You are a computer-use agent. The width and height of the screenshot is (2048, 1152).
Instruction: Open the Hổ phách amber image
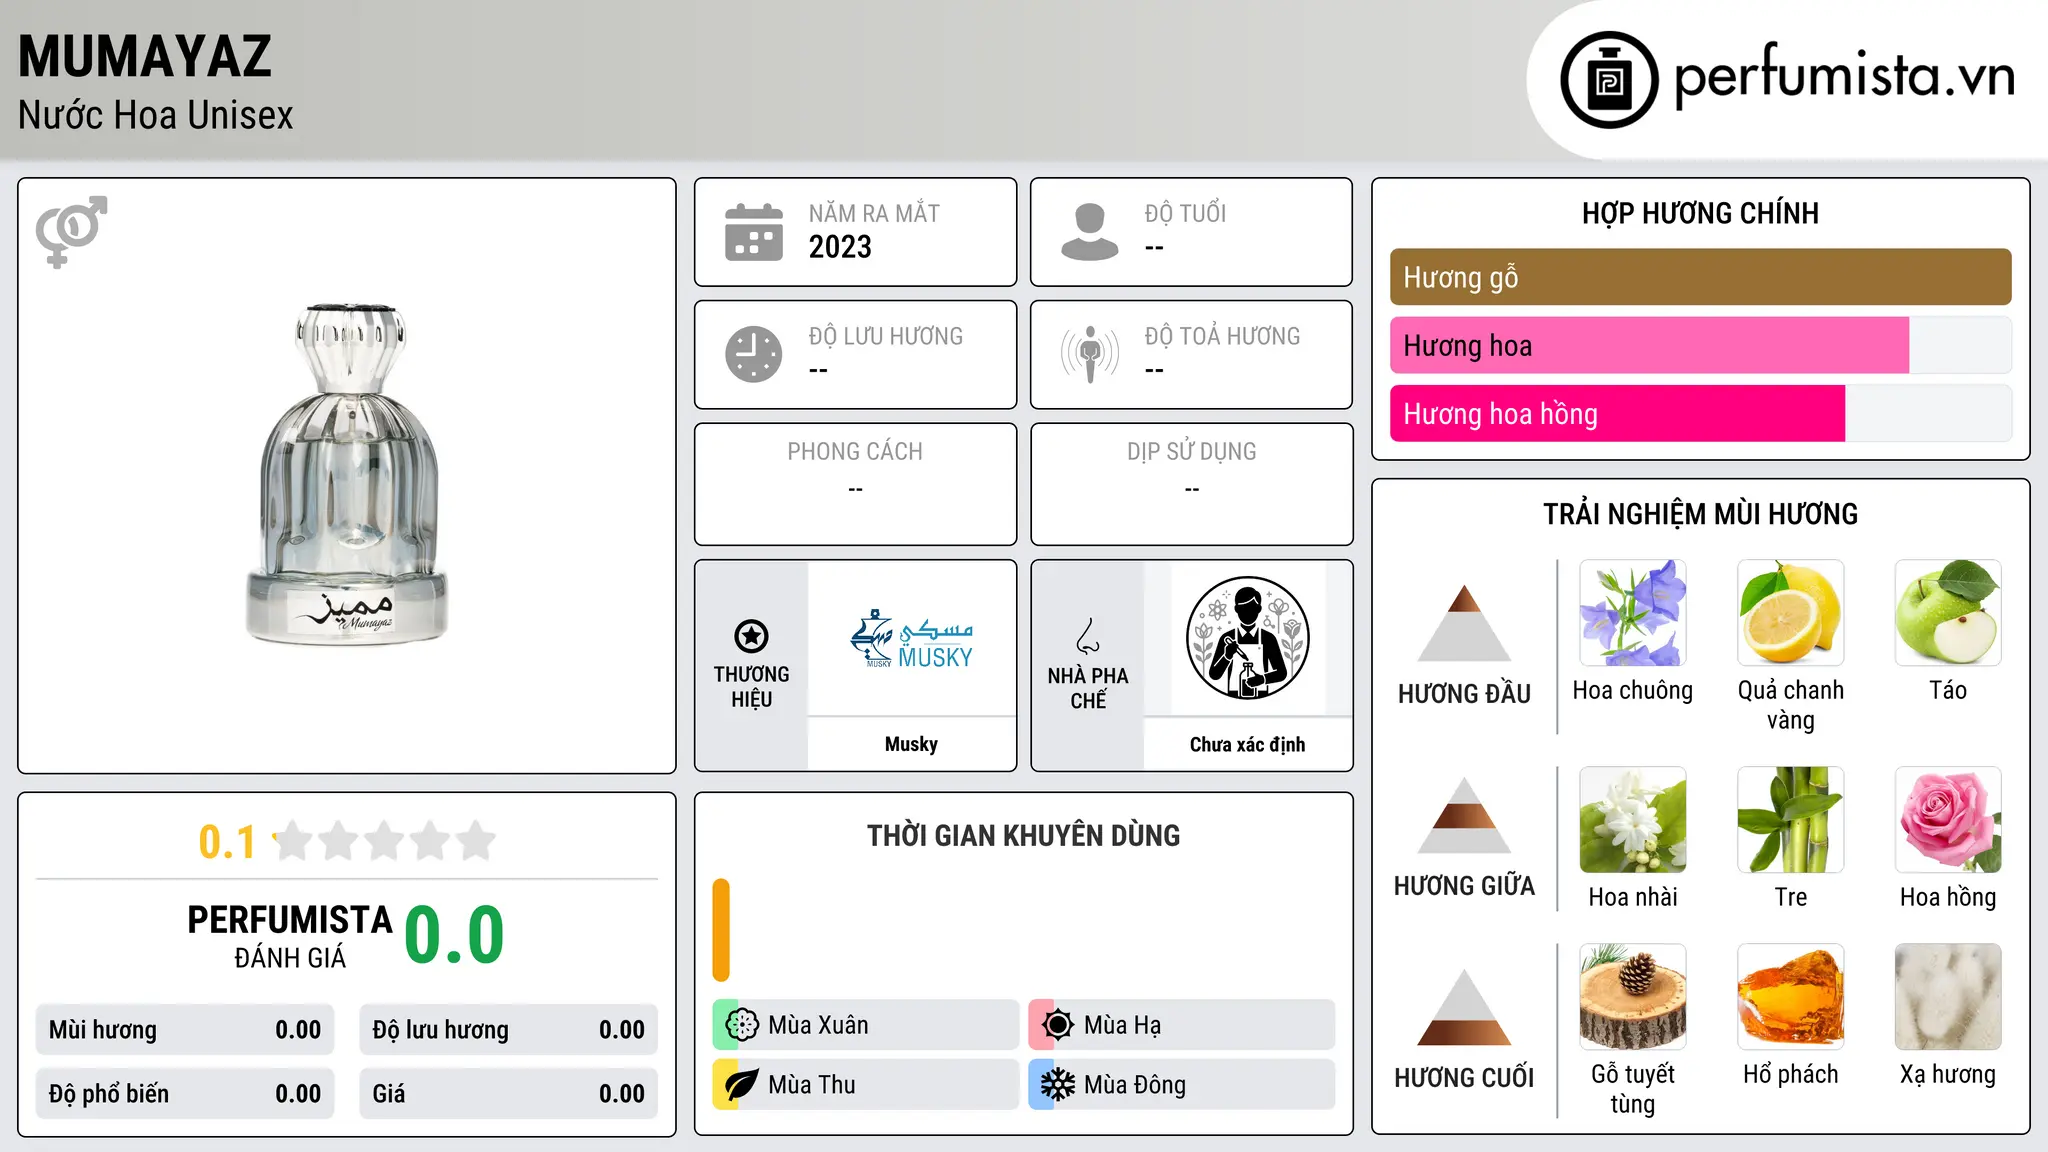1790,997
